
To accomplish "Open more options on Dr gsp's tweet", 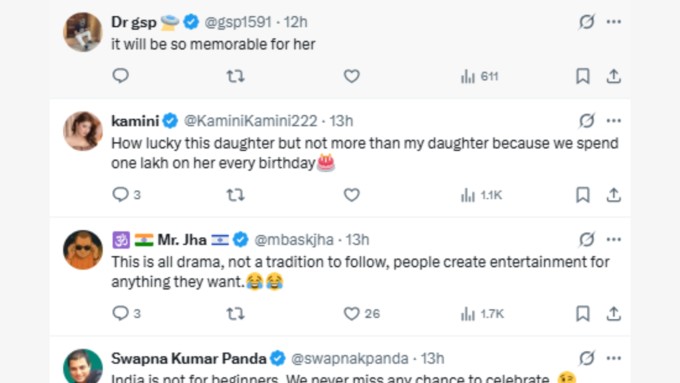I will click(614, 22).
